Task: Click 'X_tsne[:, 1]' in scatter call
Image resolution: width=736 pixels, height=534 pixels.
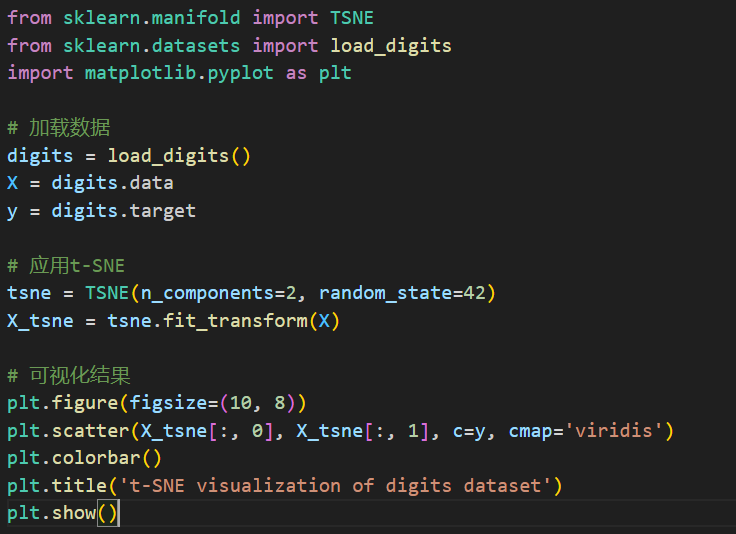Action: [363, 431]
